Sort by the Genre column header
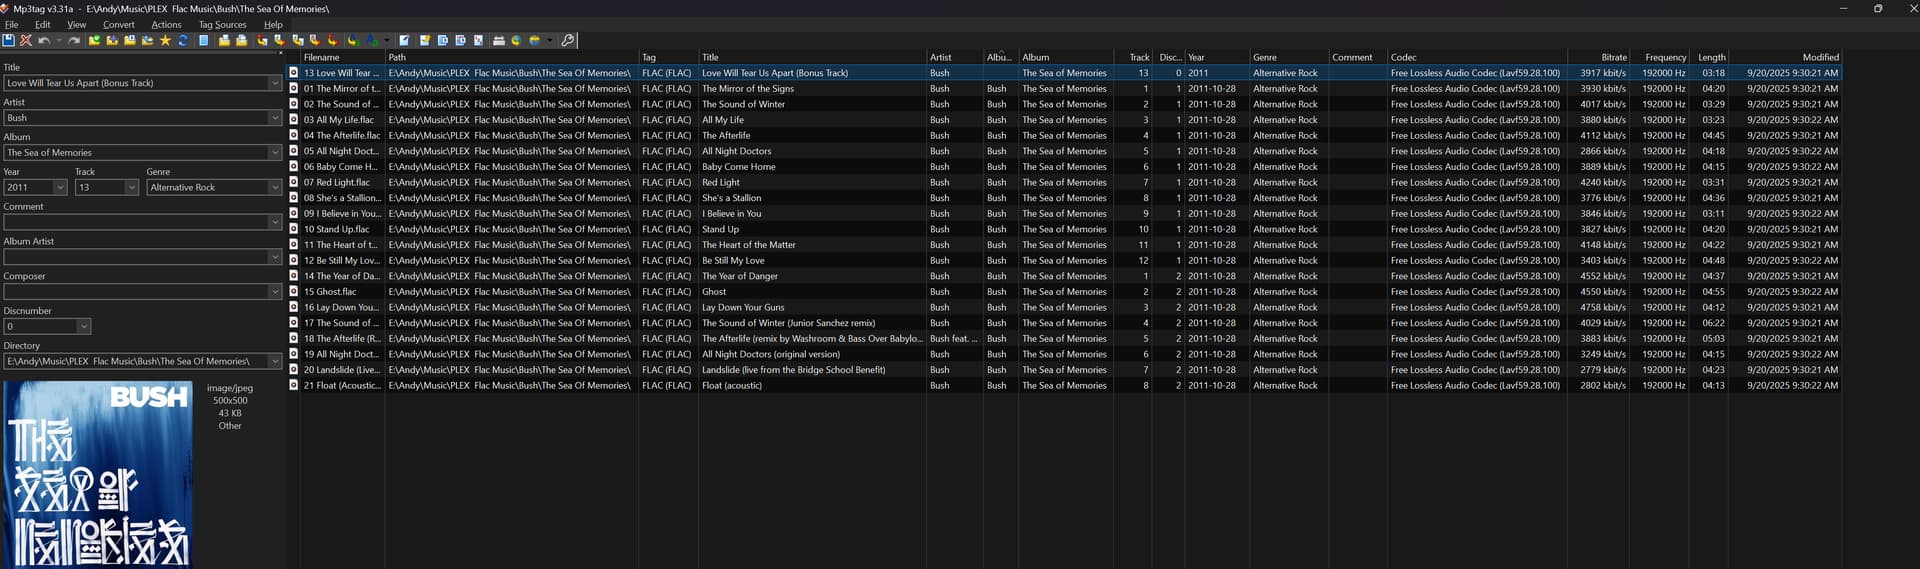The width and height of the screenshot is (1920, 569). (1289, 57)
